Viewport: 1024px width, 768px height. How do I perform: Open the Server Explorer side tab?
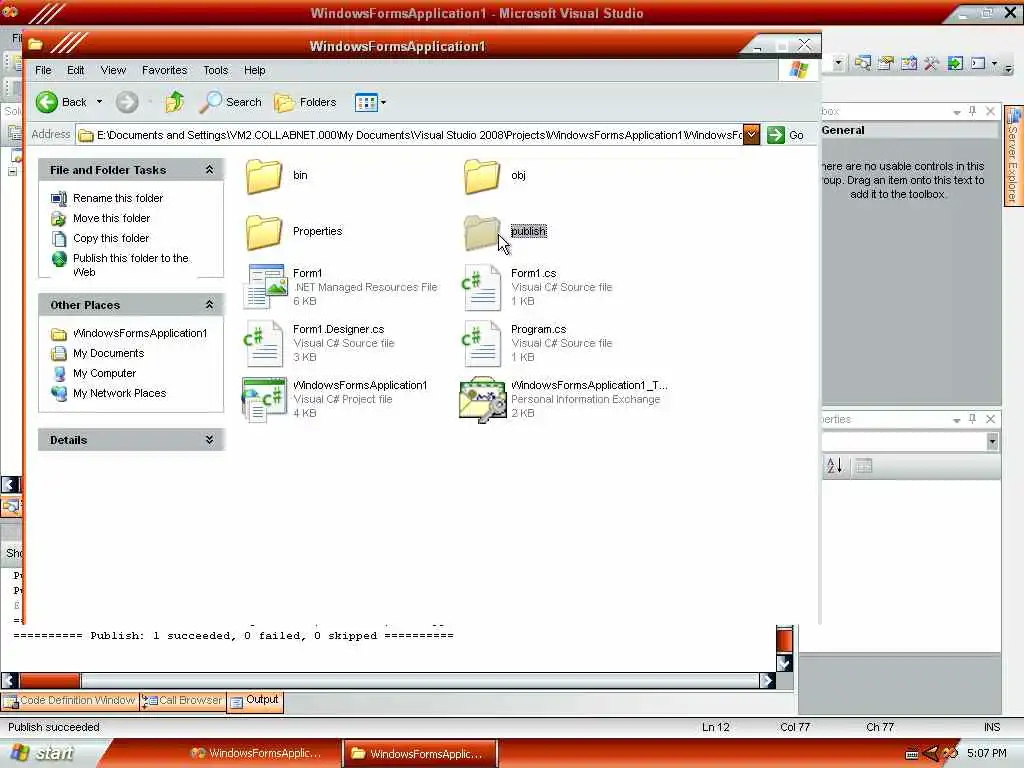click(x=1014, y=155)
